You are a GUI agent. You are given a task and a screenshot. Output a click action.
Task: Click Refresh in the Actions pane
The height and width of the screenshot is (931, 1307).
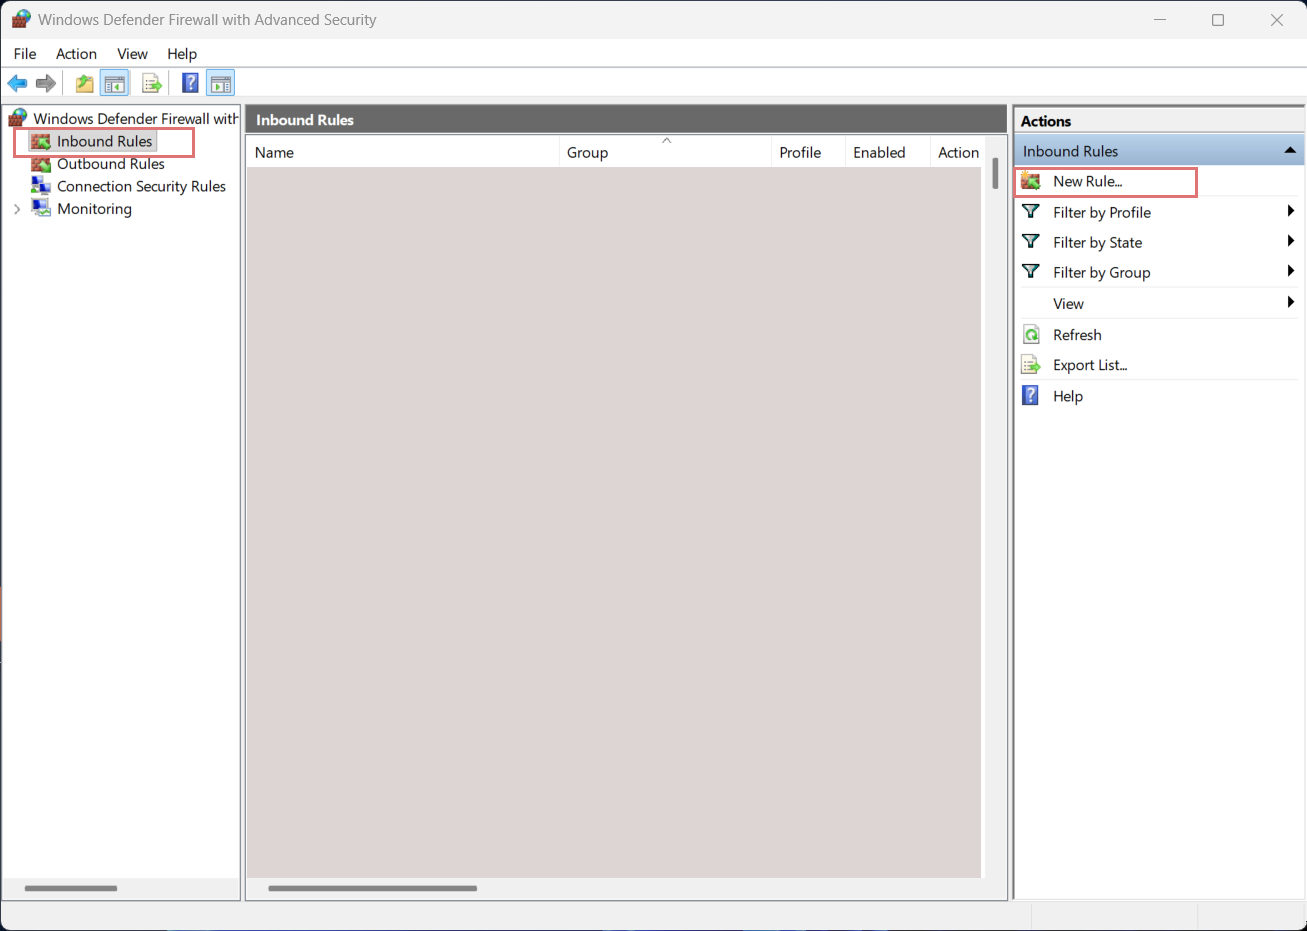(1076, 335)
